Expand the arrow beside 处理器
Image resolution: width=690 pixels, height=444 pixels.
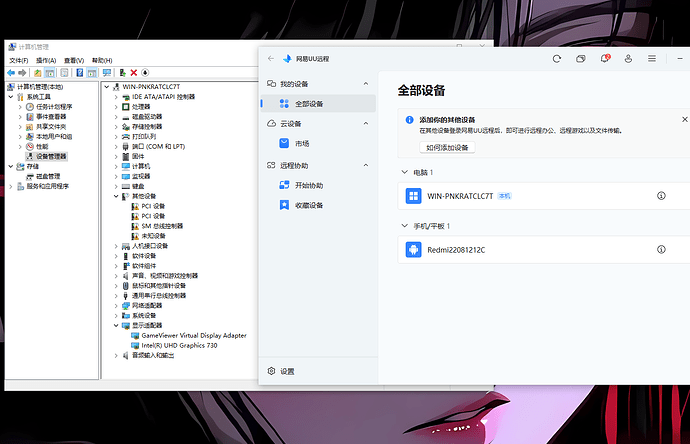tap(116, 107)
